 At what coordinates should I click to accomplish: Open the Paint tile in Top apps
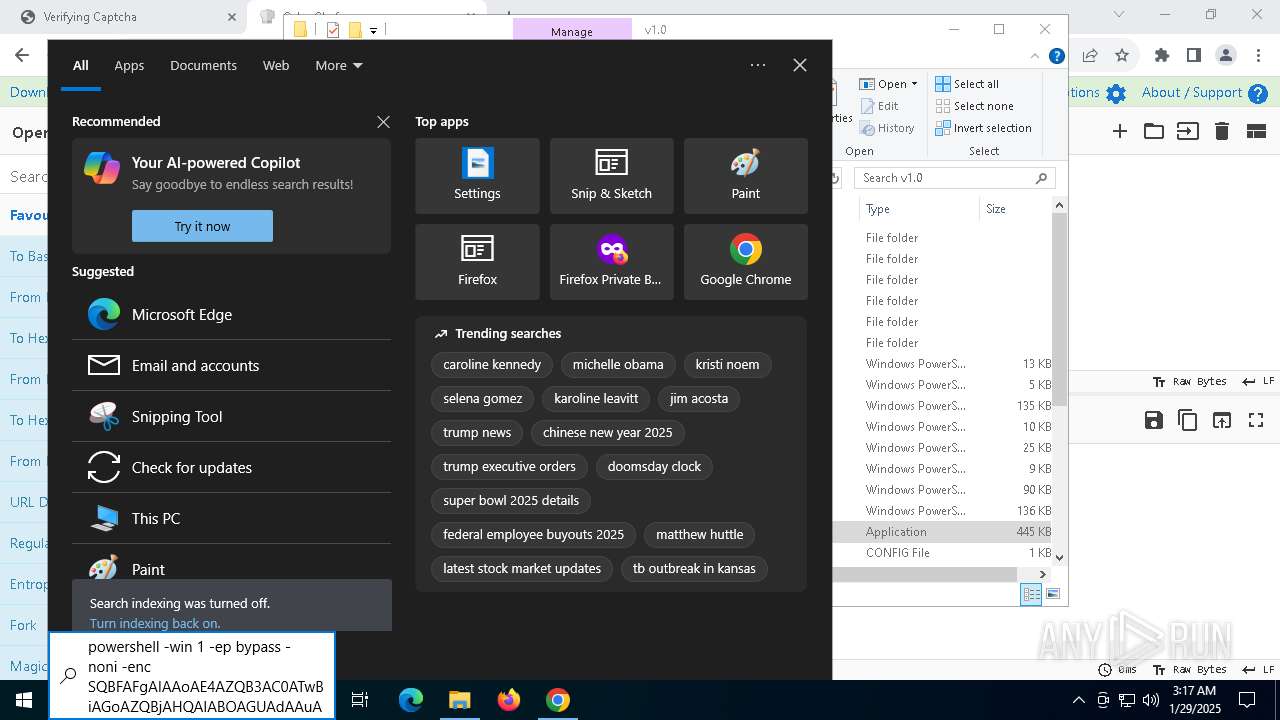tap(745, 176)
